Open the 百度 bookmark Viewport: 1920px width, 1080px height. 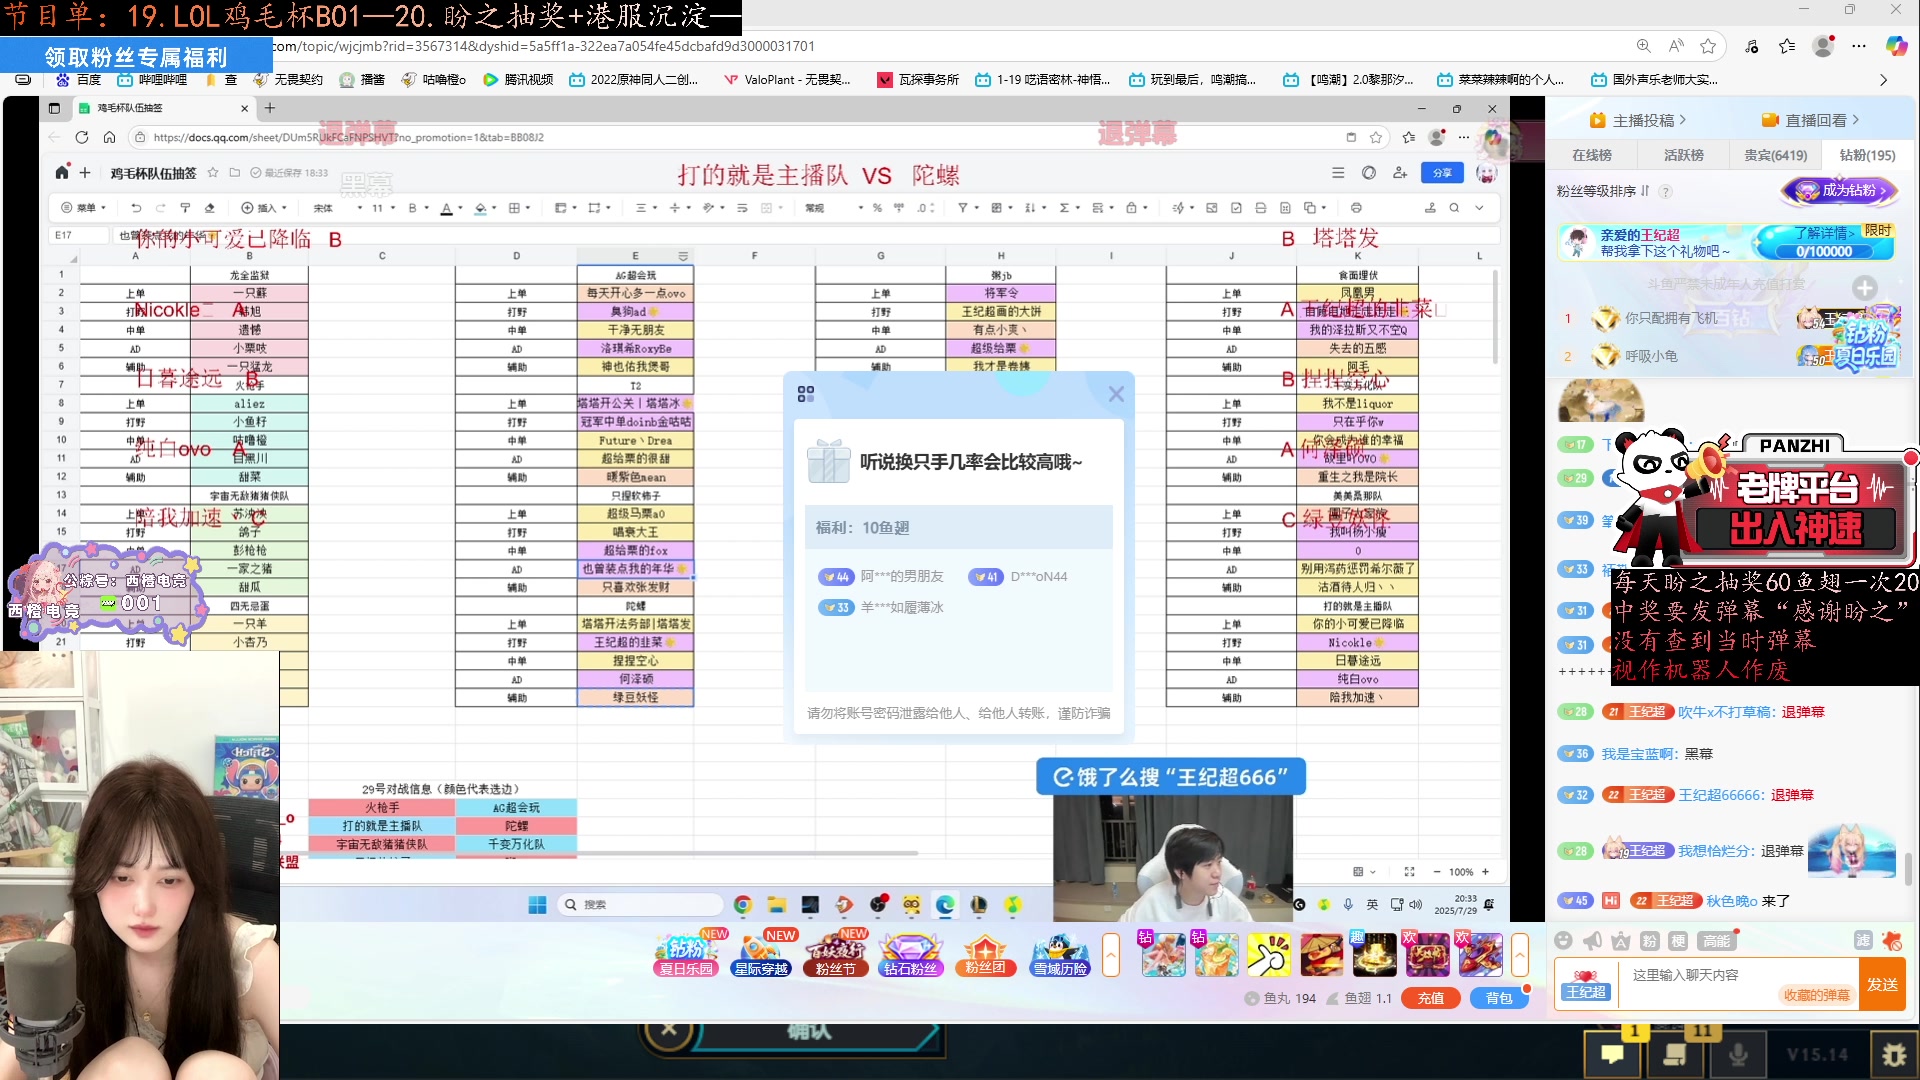pyautogui.click(x=79, y=79)
